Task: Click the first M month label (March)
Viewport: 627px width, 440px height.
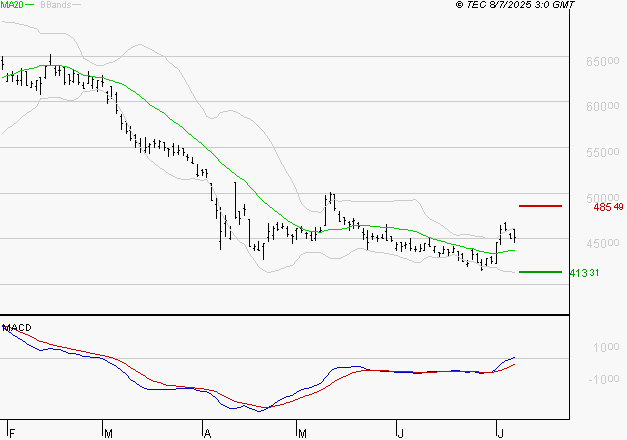Action: (108, 433)
